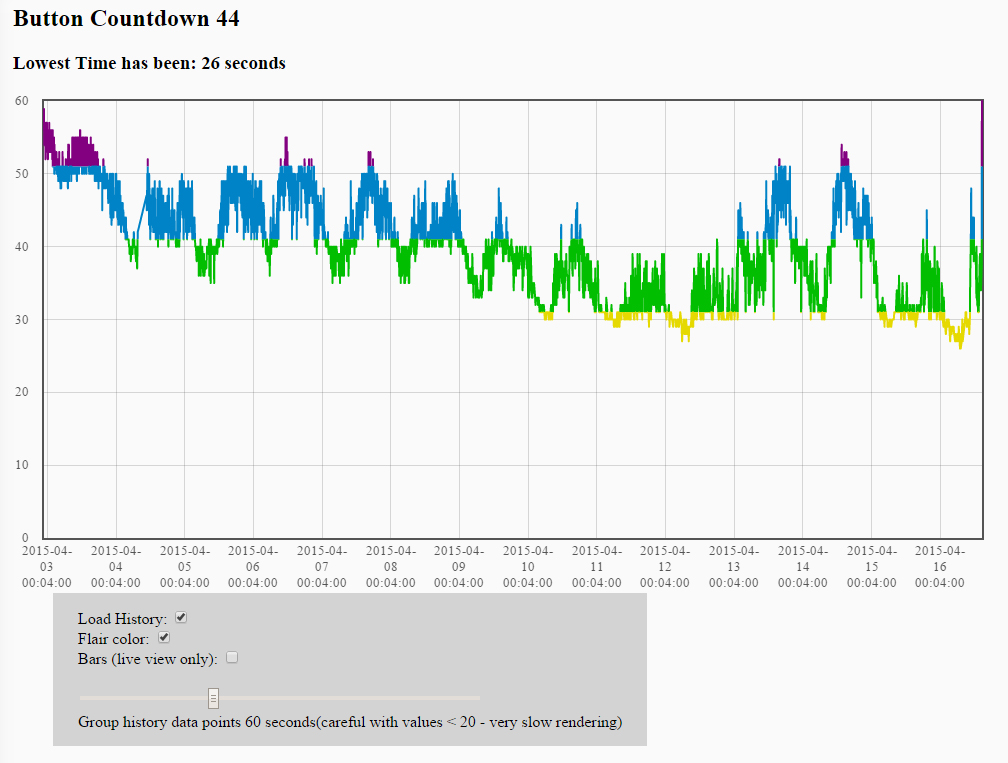Click the 2015-04-13 date label on the x-axis
Viewport: 1008px width, 763px height.
[734, 566]
